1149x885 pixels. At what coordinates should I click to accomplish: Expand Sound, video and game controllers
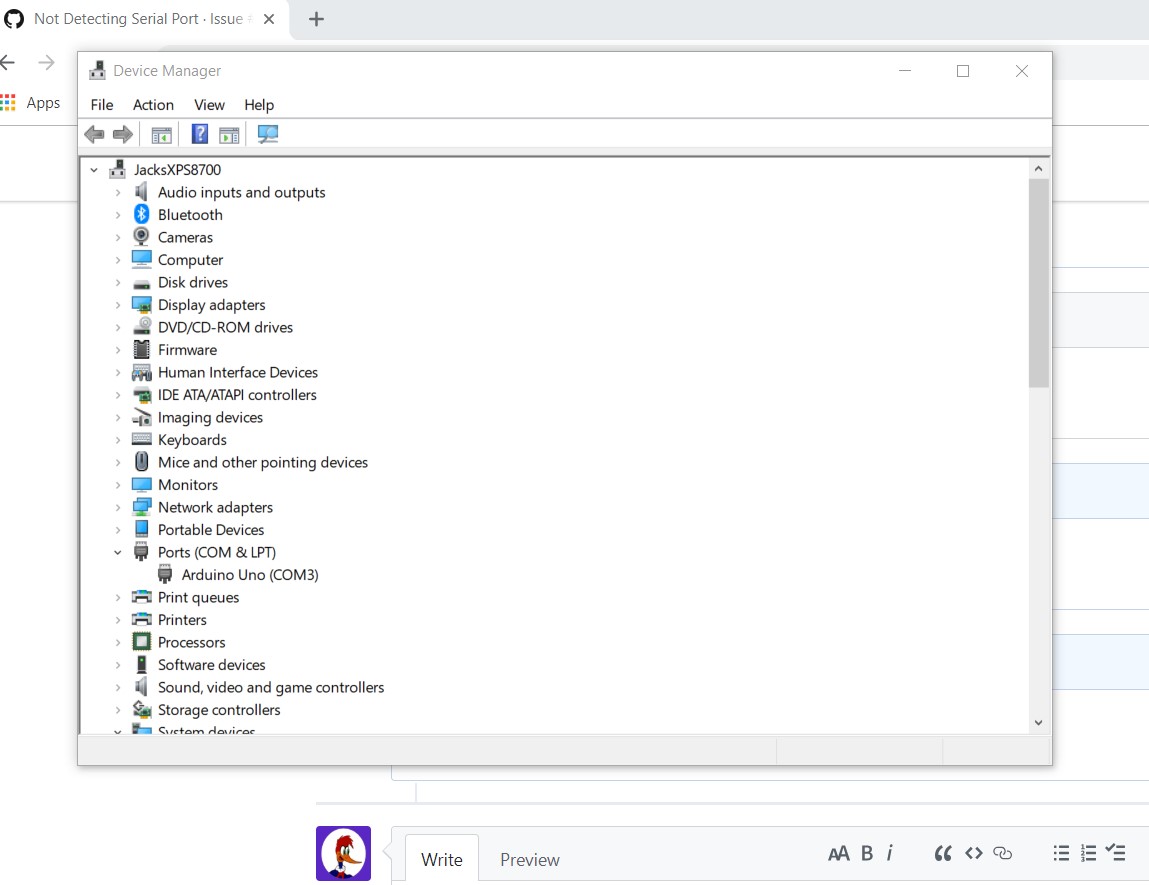pos(118,688)
